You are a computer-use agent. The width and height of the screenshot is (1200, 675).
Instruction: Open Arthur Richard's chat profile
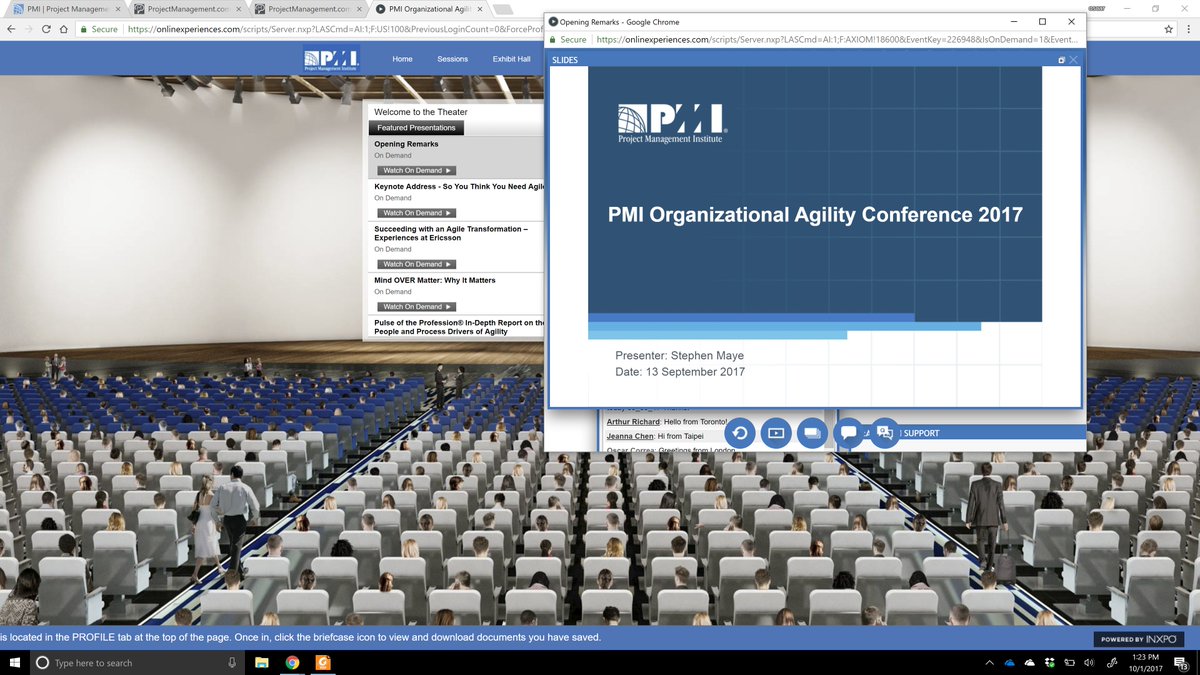[x=632, y=422]
